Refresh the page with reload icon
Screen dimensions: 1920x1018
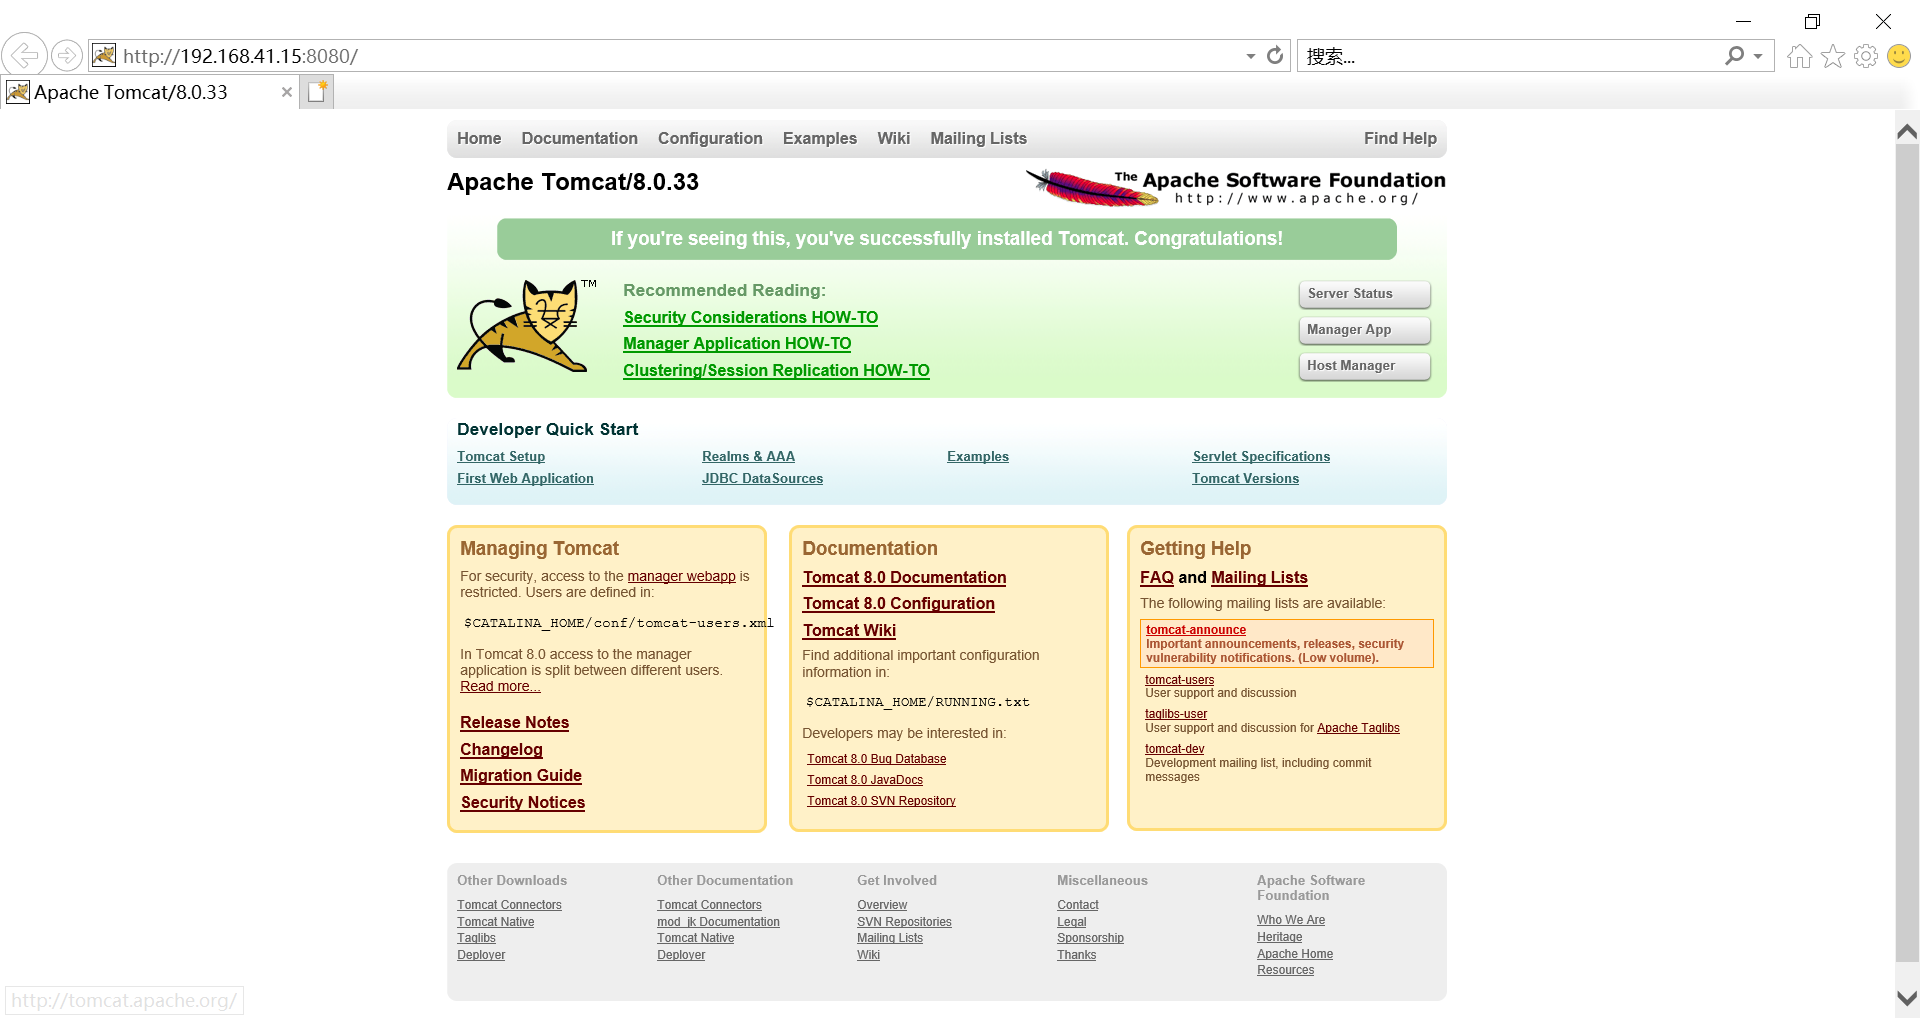[x=1275, y=56]
